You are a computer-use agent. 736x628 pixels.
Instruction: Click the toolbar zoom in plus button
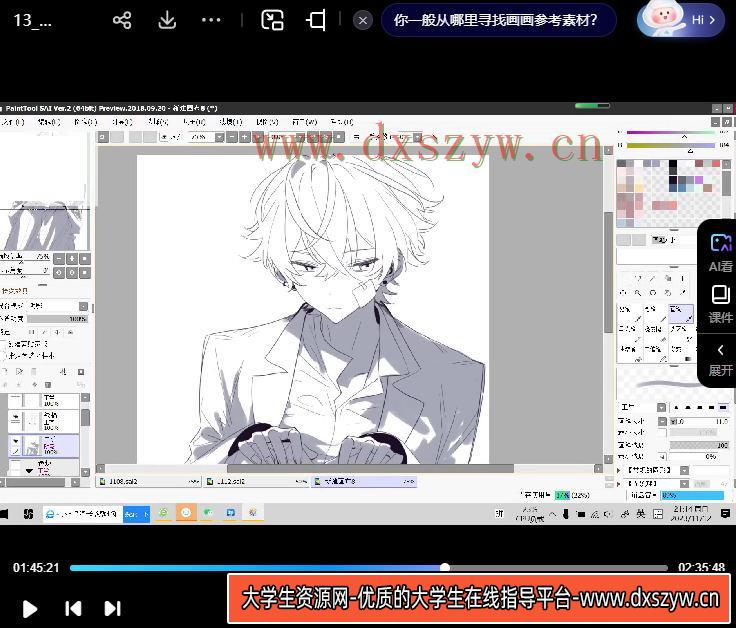[245, 137]
